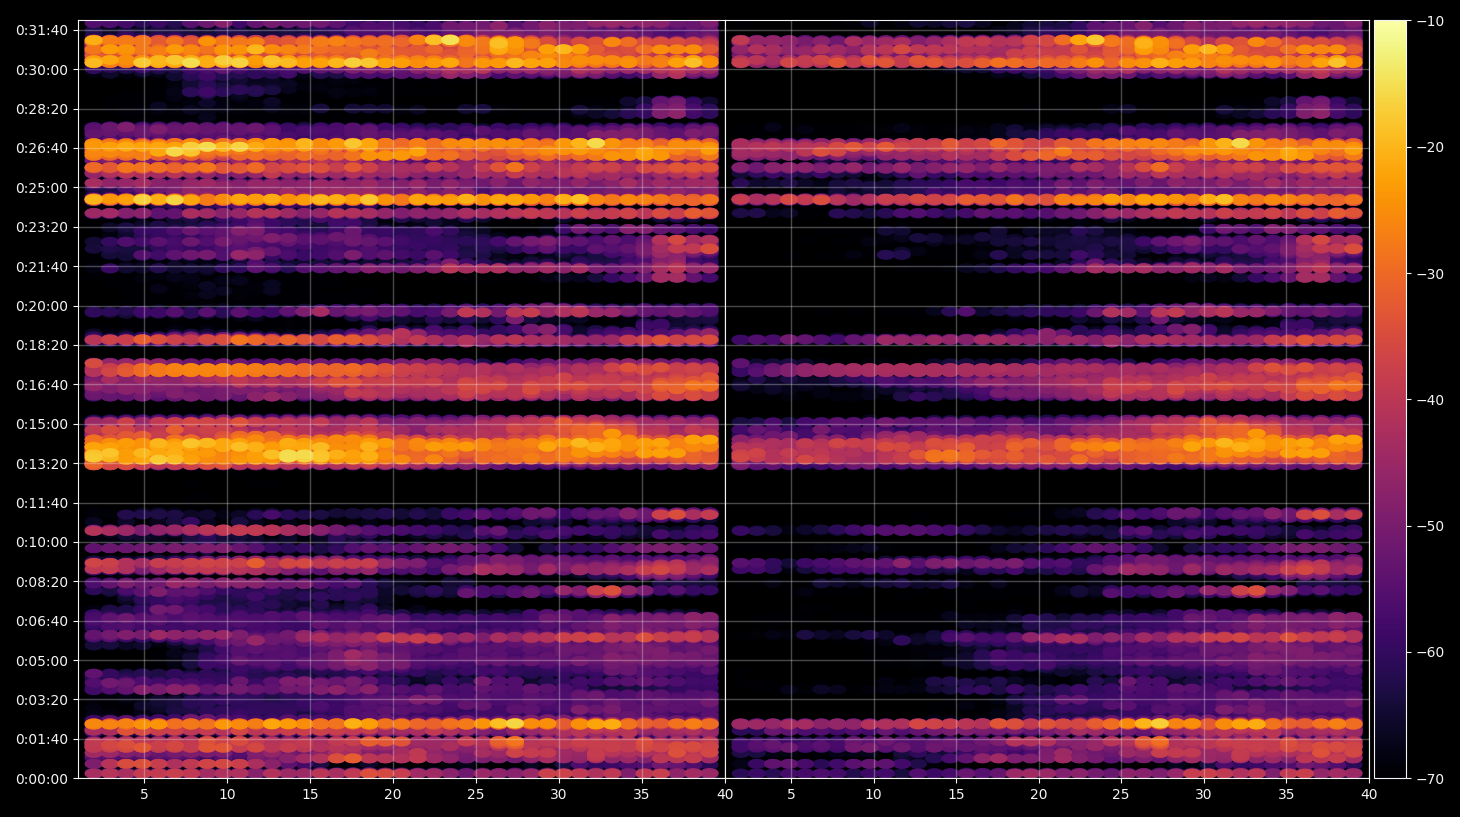Pick the 0:31:40 time tick label
This screenshot has height=817, width=1460.
tap(42, 30)
